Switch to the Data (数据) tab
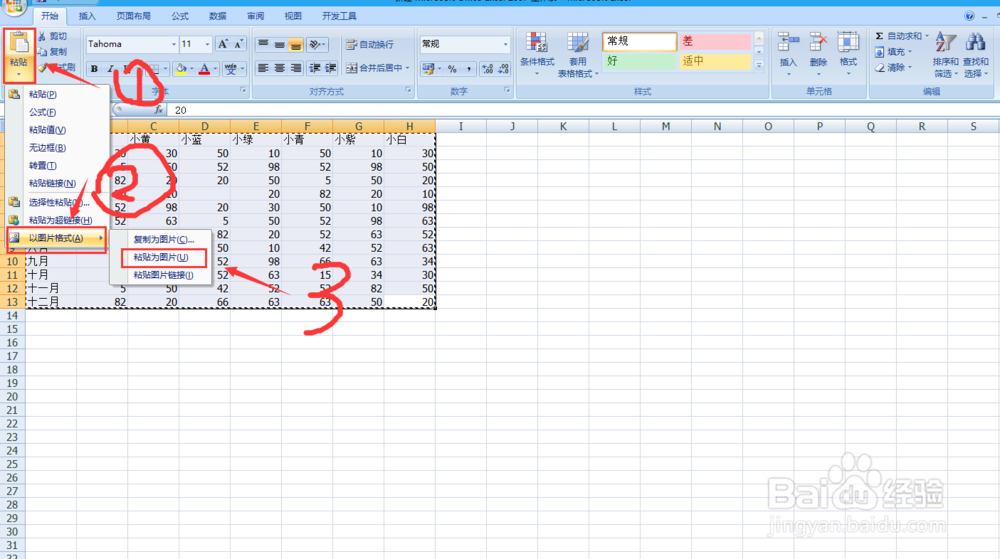The height and width of the screenshot is (559, 1000). click(x=217, y=16)
